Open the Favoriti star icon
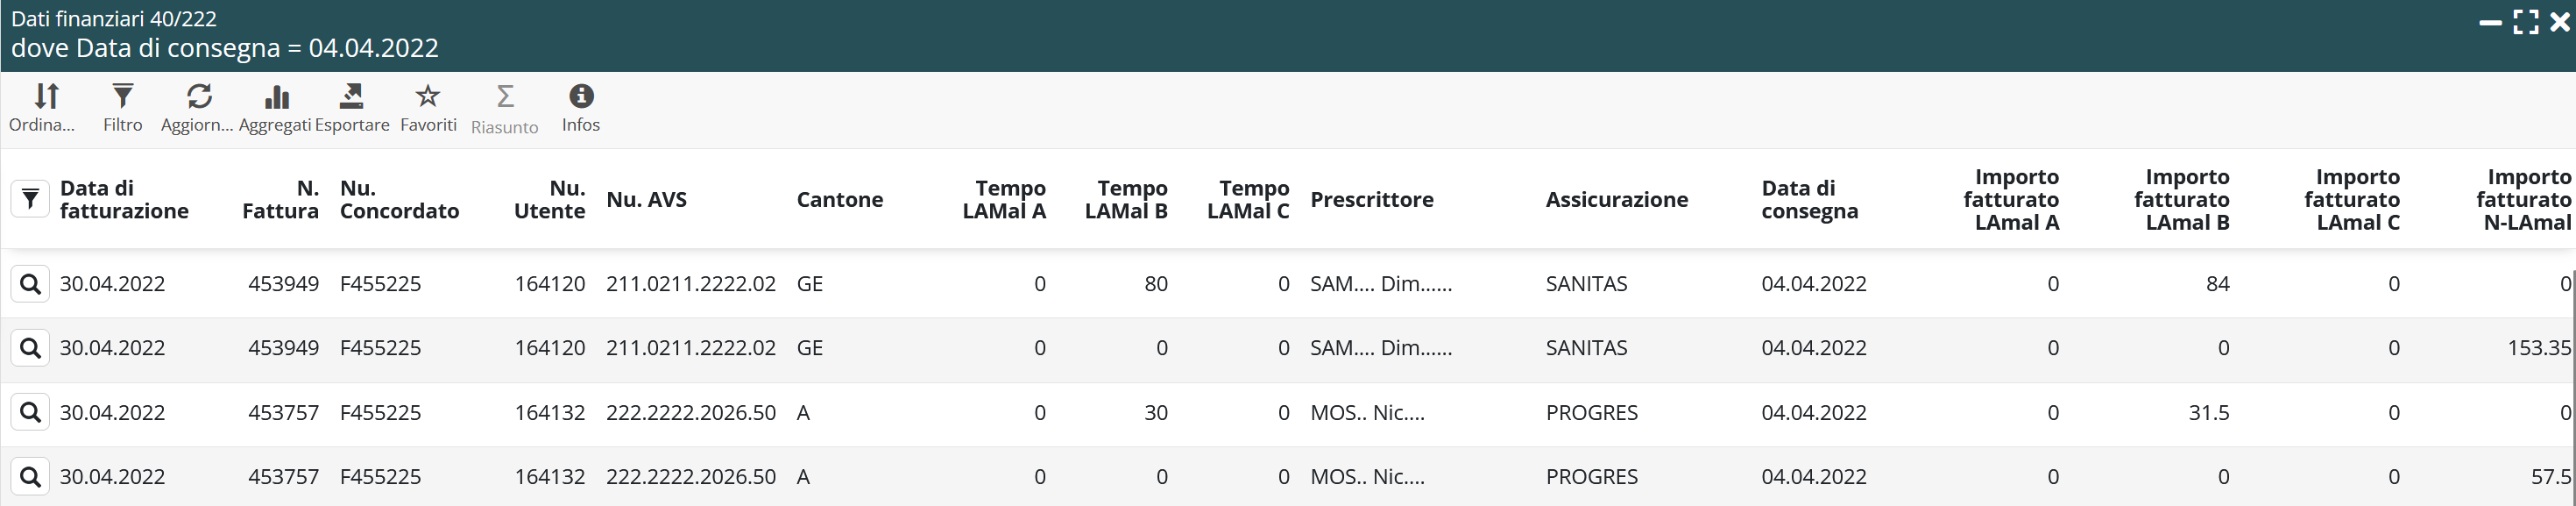2576x506 pixels. (428, 97)
